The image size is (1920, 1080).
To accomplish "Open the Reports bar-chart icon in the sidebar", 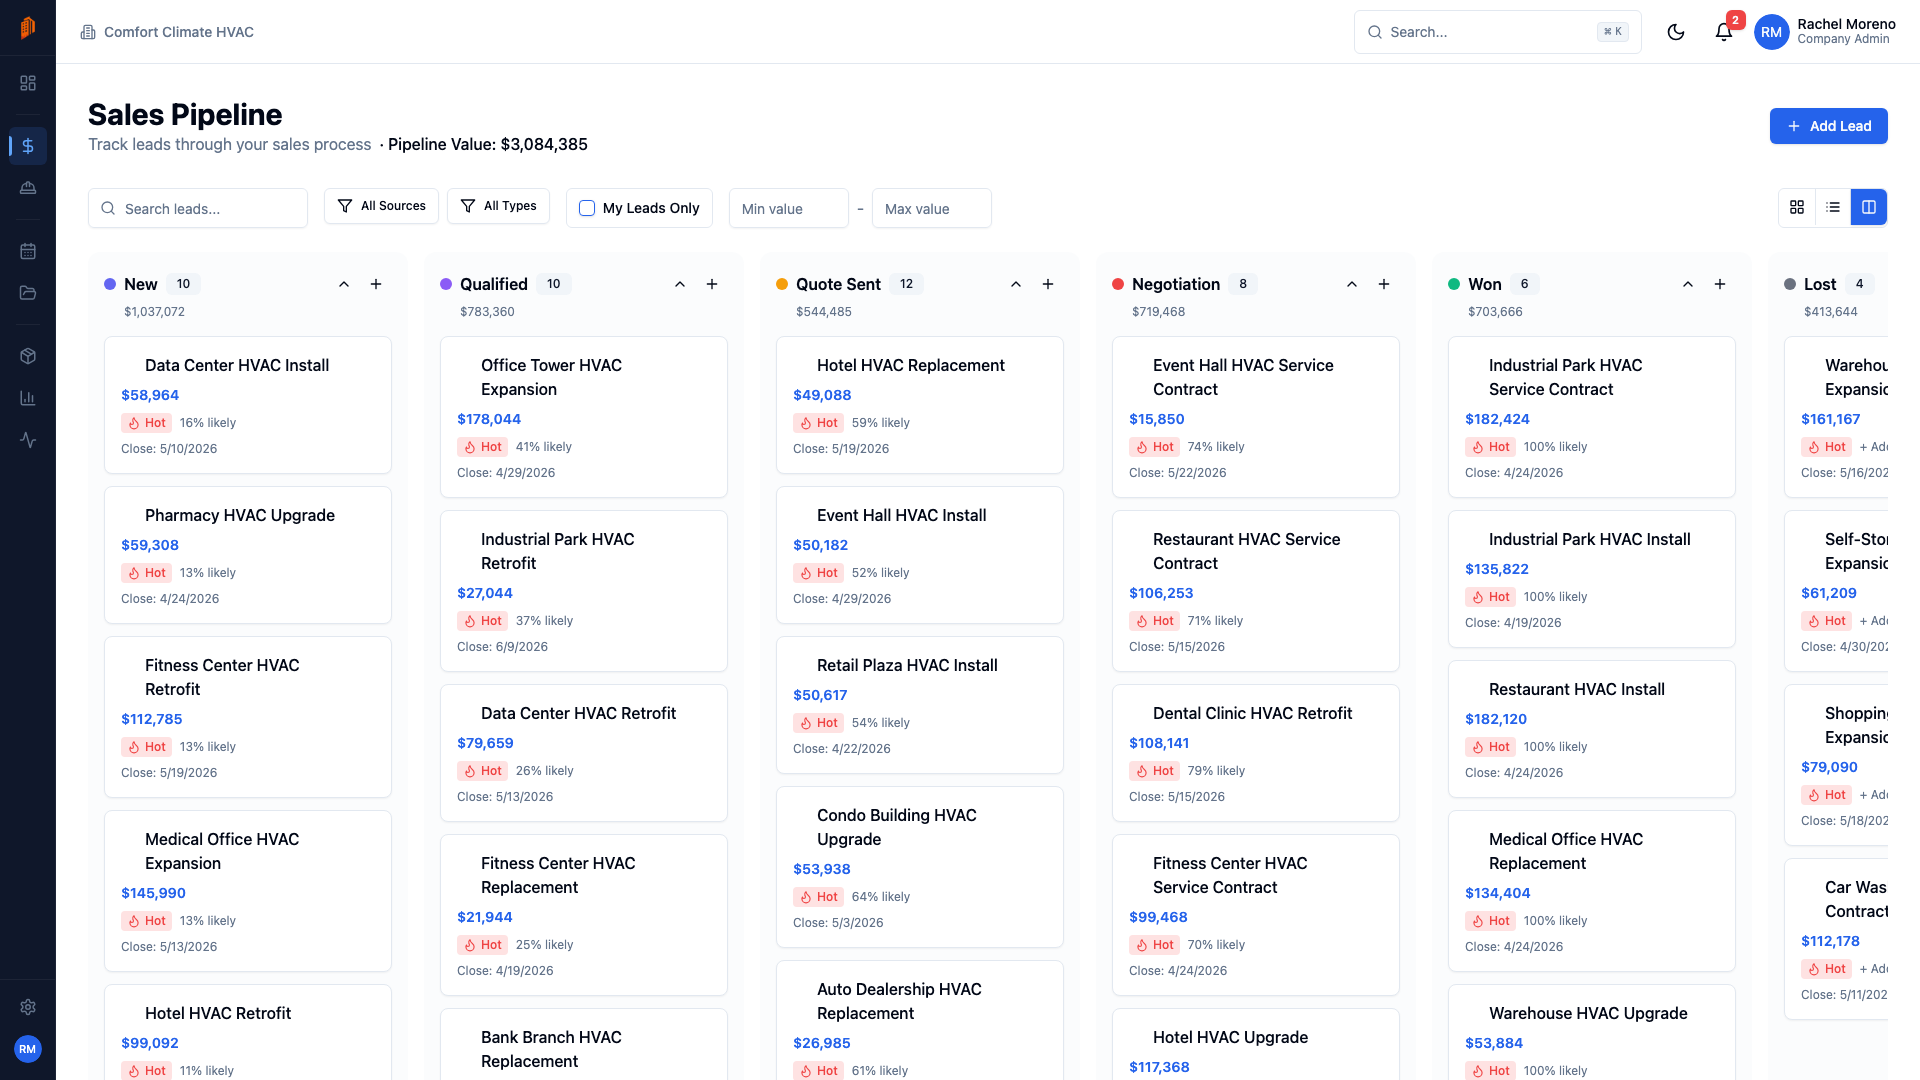I will [28, 397].
